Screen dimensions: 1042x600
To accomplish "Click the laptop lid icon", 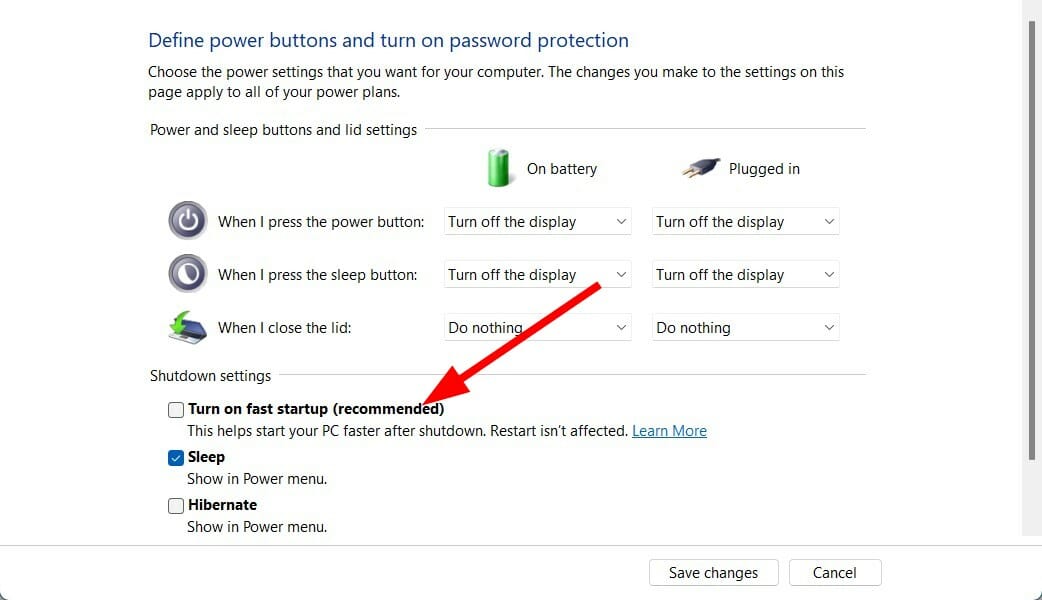I will coord(187,327).
